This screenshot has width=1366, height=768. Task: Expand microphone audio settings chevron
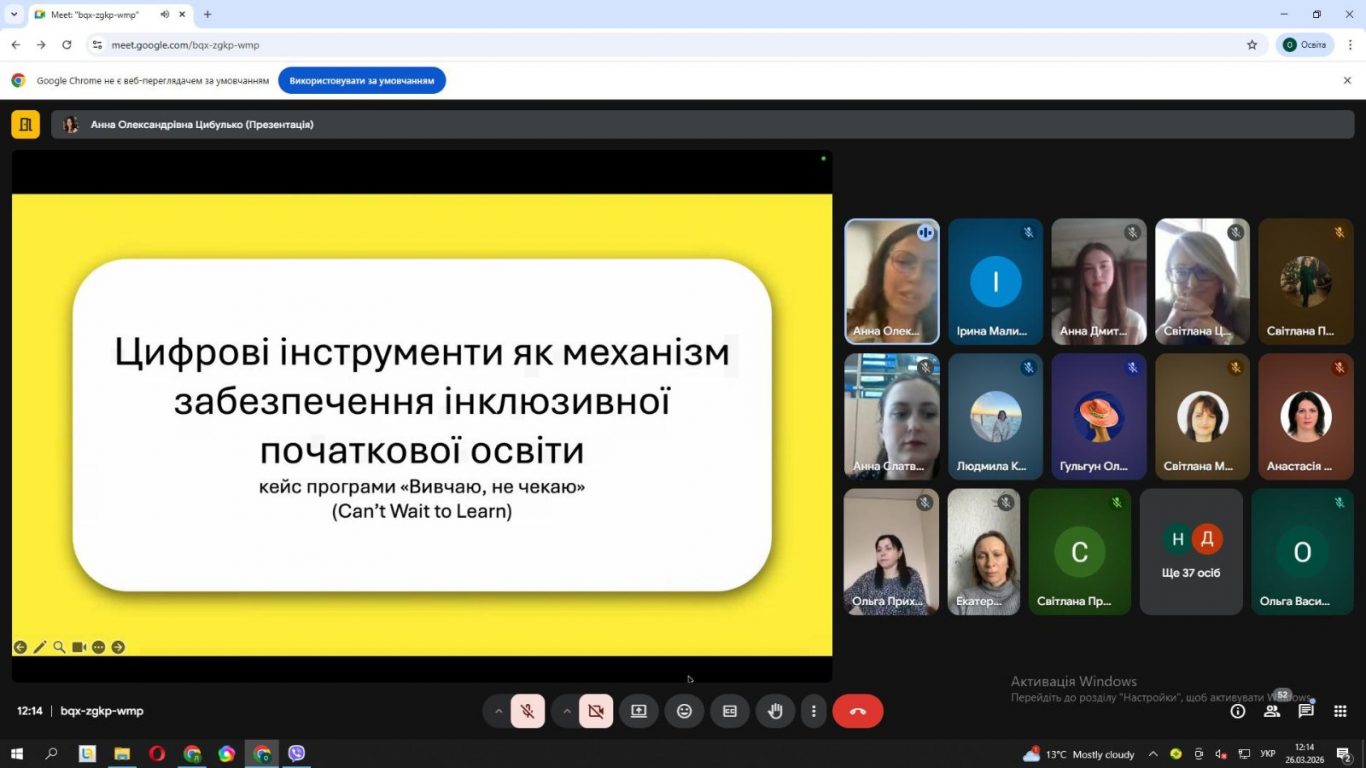tap(498, 711)
